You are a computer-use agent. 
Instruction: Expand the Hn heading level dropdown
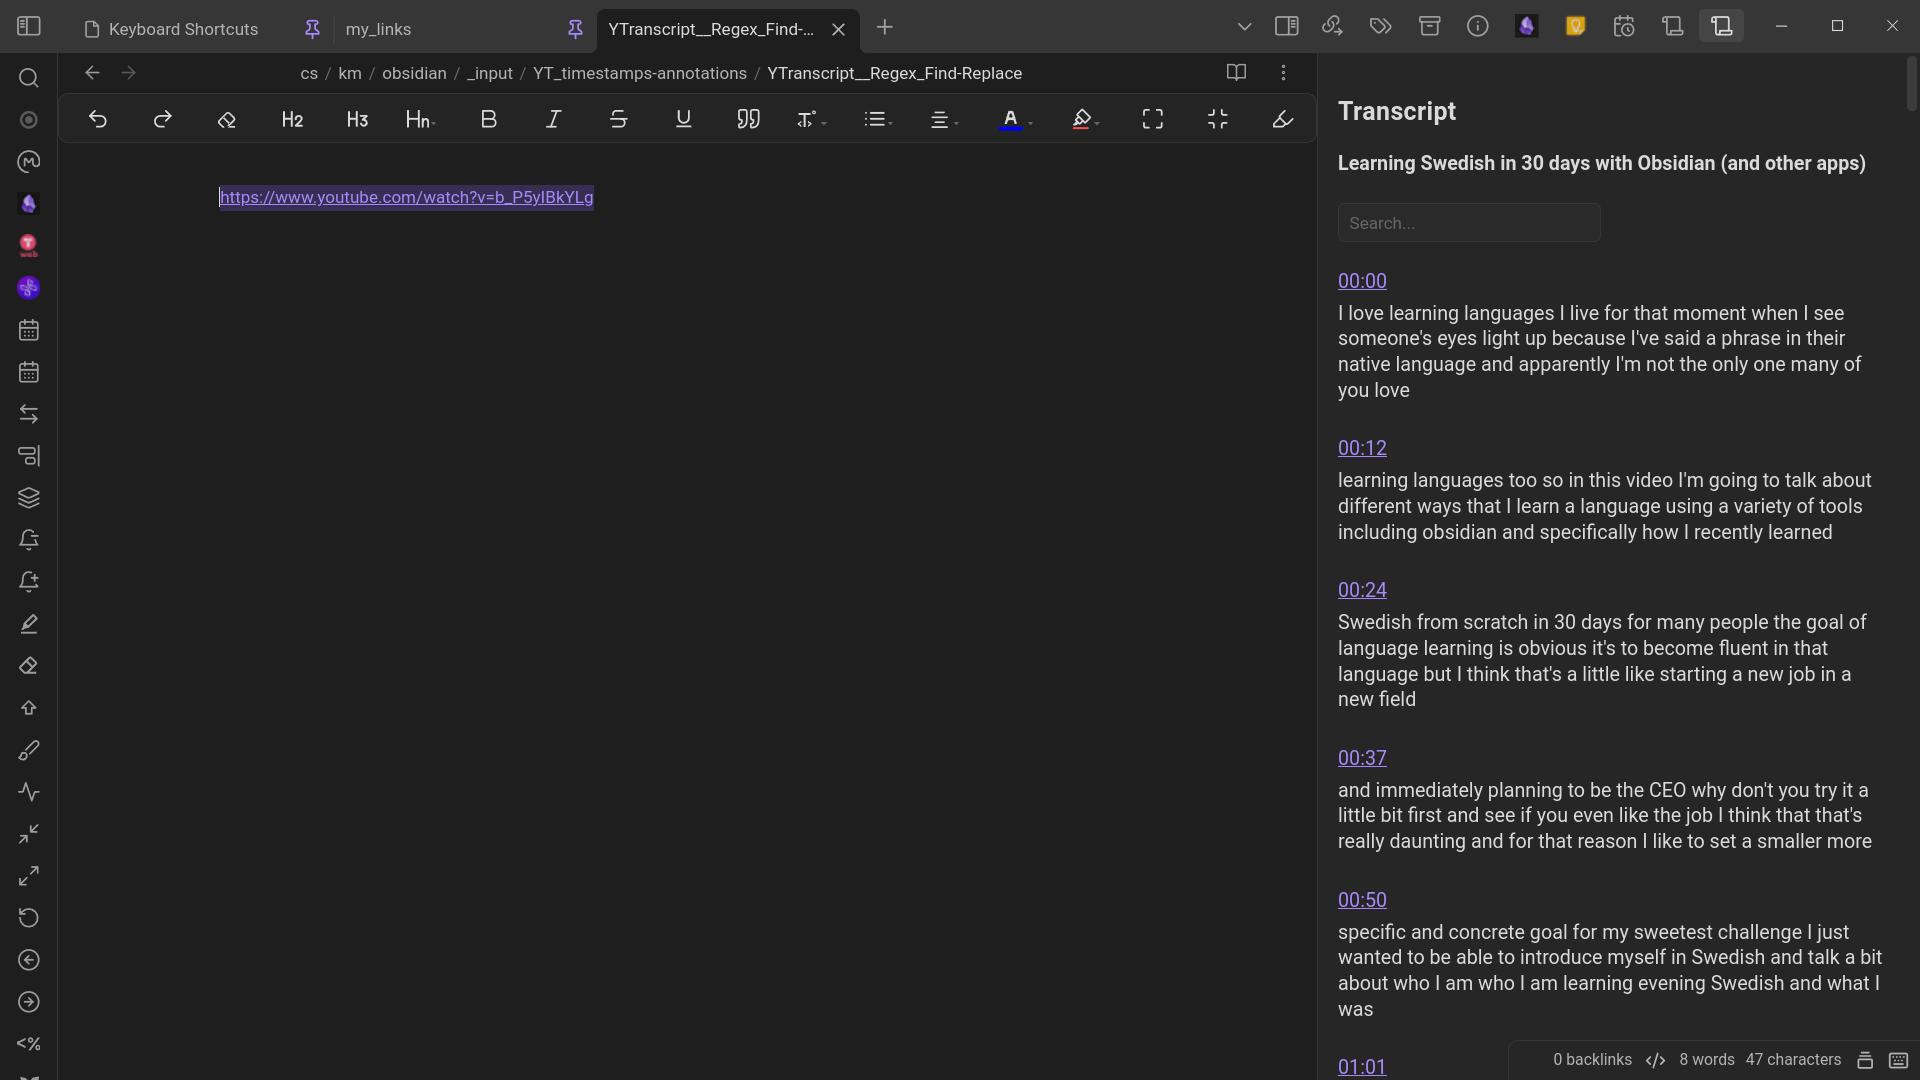421,120
